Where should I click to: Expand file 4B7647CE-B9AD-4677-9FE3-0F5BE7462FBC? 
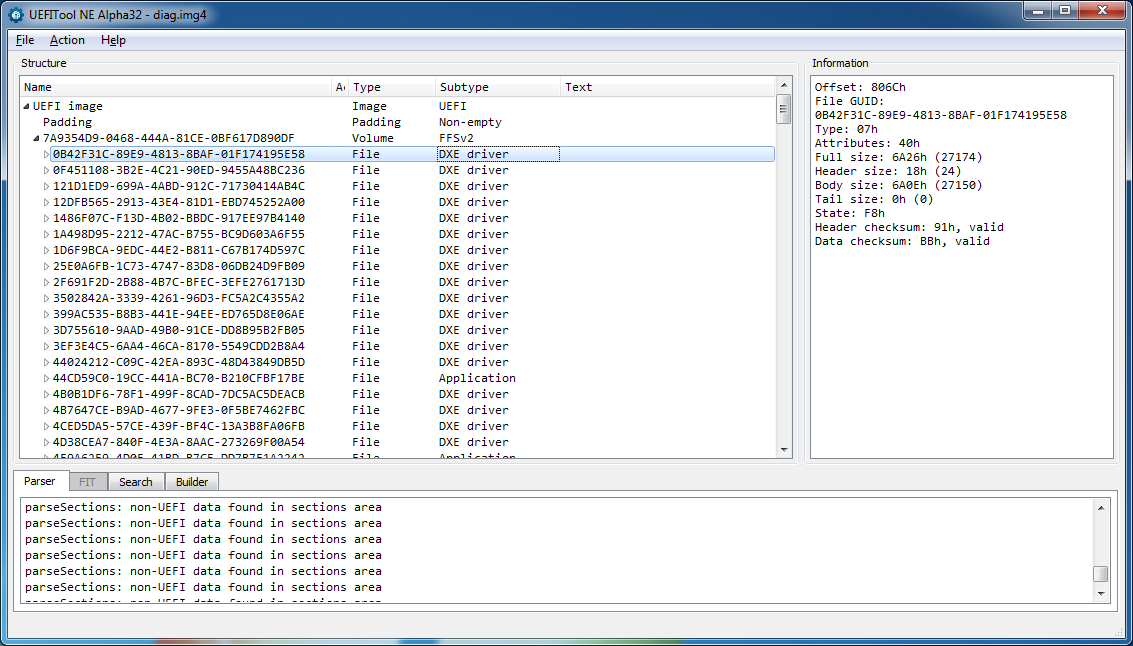pyautogui.click(x=46, y=410)
